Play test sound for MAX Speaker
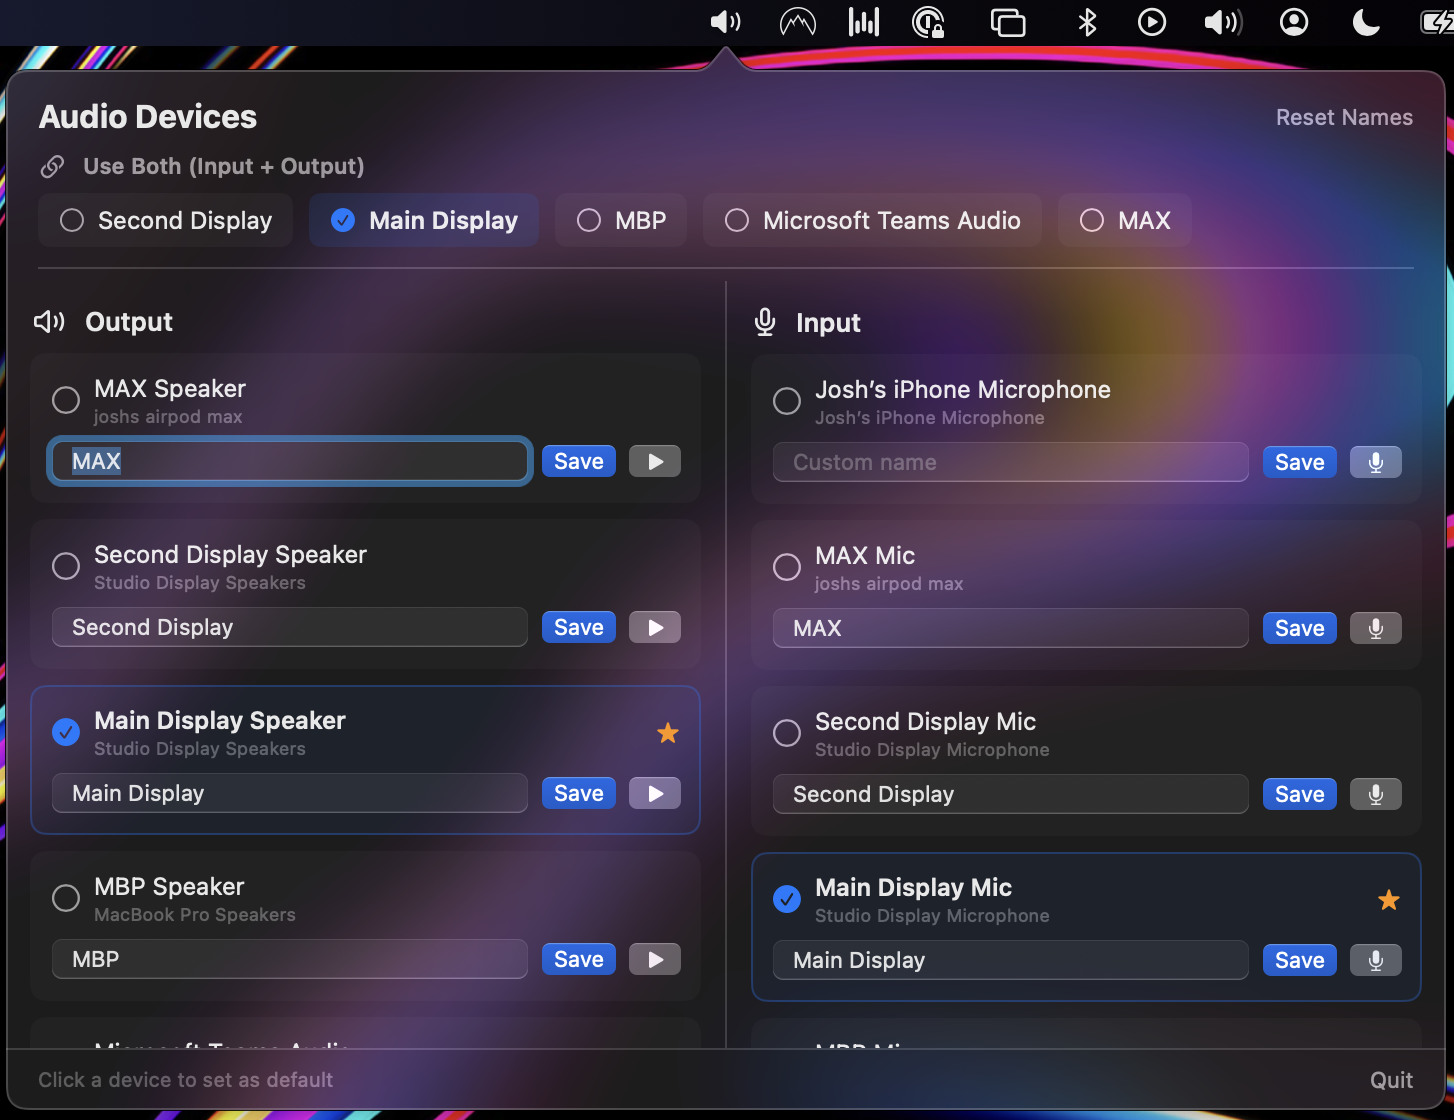The width and height of the screenshot is (1454, 1120). click(x=654, y=461)
